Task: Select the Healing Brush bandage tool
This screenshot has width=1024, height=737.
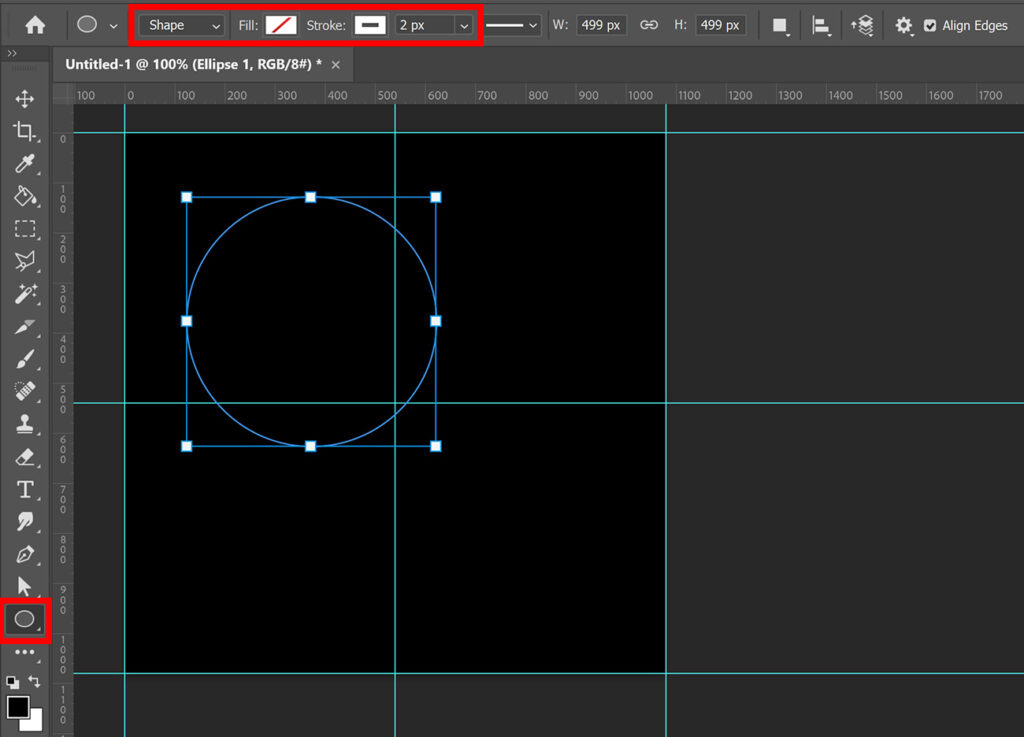Action: pos(25,391)
